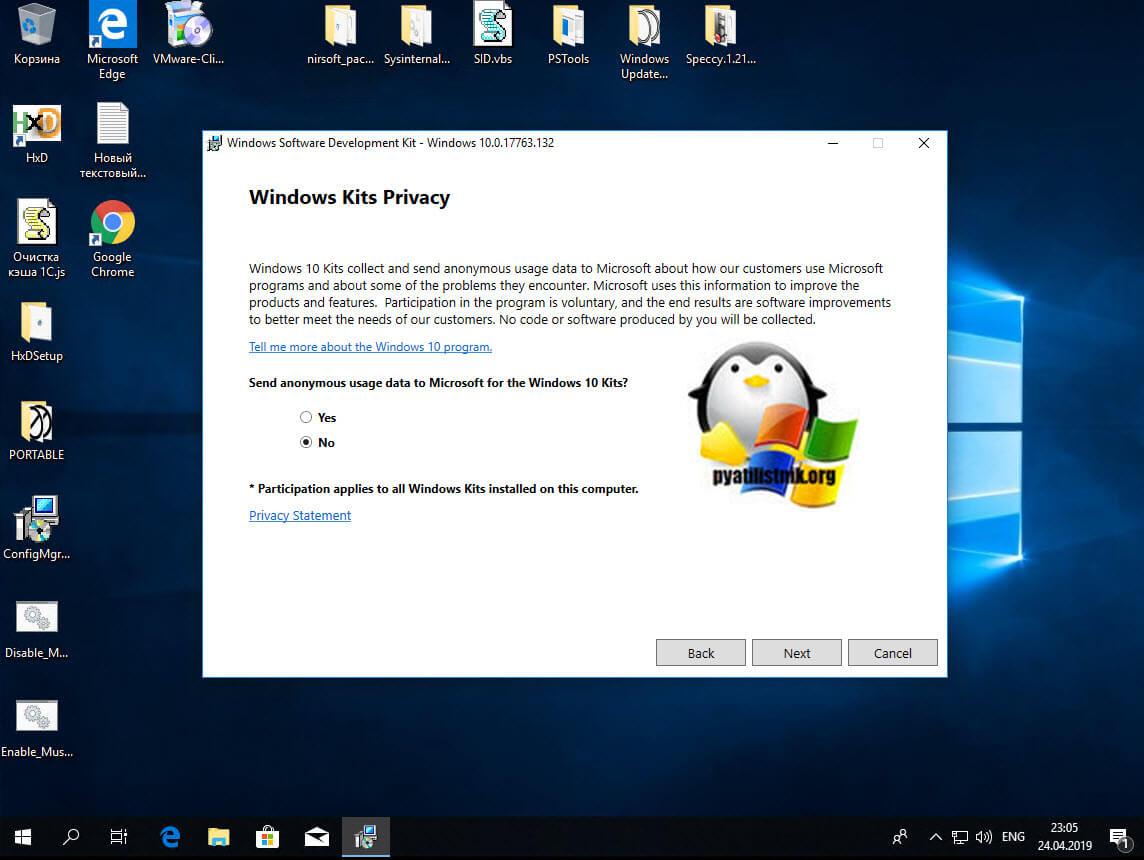Open the People icon in system tray
This screenshot has height=860, width=1144.
tap(900, 837)
